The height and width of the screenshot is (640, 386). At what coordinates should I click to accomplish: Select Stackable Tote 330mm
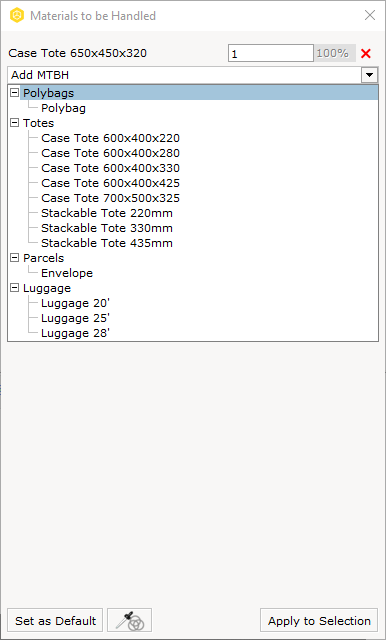[106, 228]
